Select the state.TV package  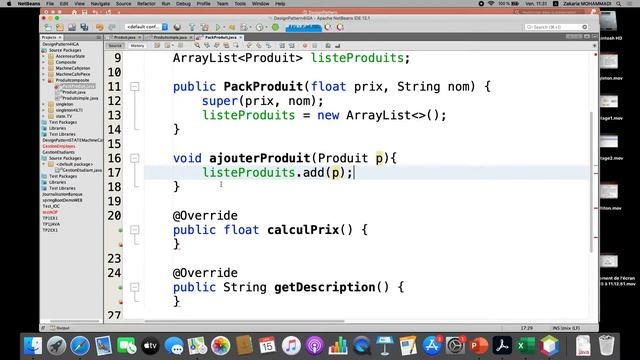pyautogui.click(x=63, y=116)
